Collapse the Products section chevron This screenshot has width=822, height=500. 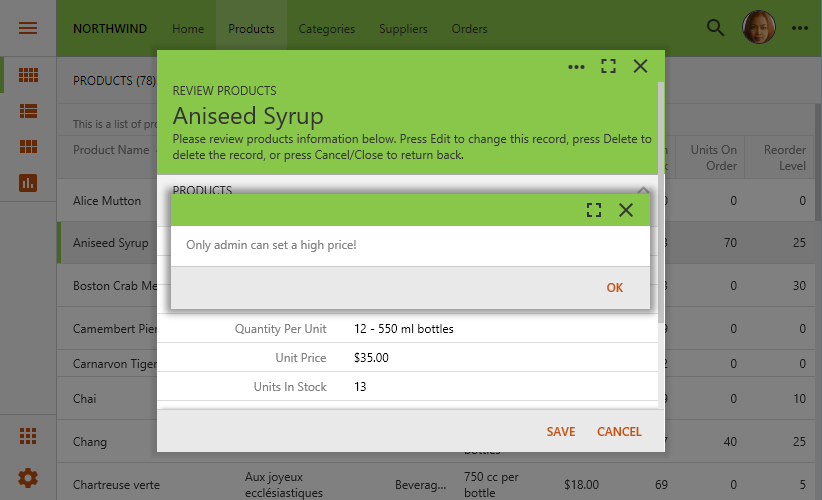click(643, 190)
